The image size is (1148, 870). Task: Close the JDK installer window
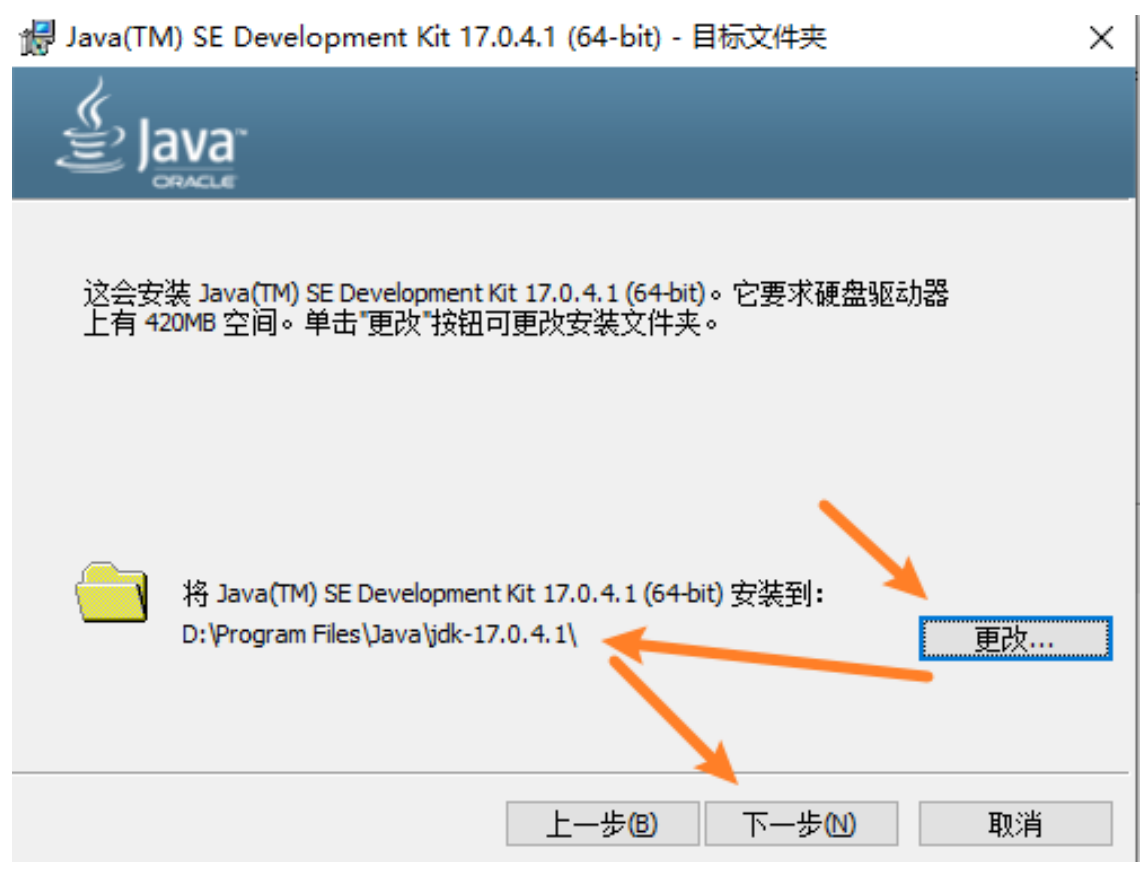[x=1101, y=38]
